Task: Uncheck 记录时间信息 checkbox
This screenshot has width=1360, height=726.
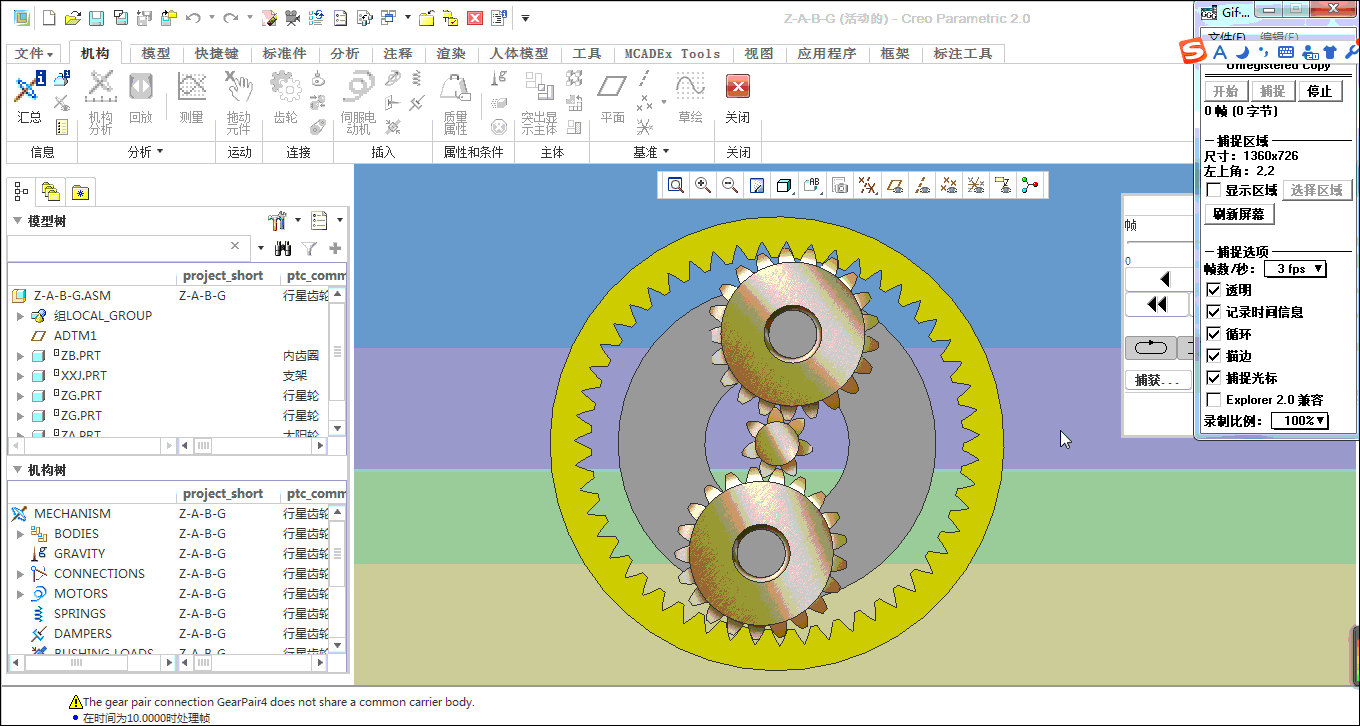Action: (x=1214, y=312)
